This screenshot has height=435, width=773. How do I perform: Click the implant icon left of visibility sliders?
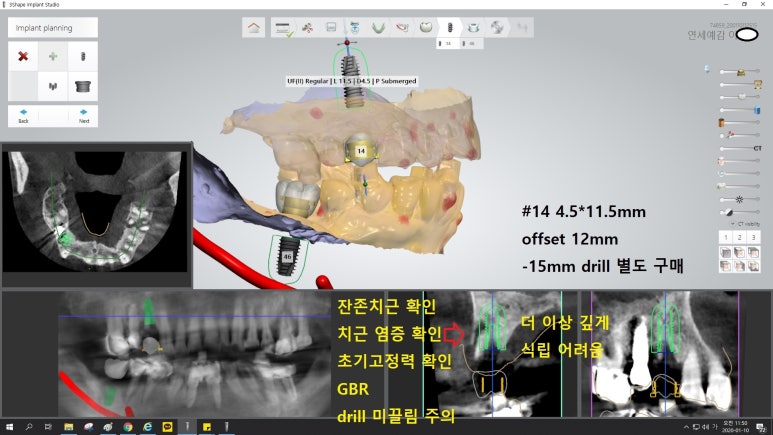[x=707, y=70]
